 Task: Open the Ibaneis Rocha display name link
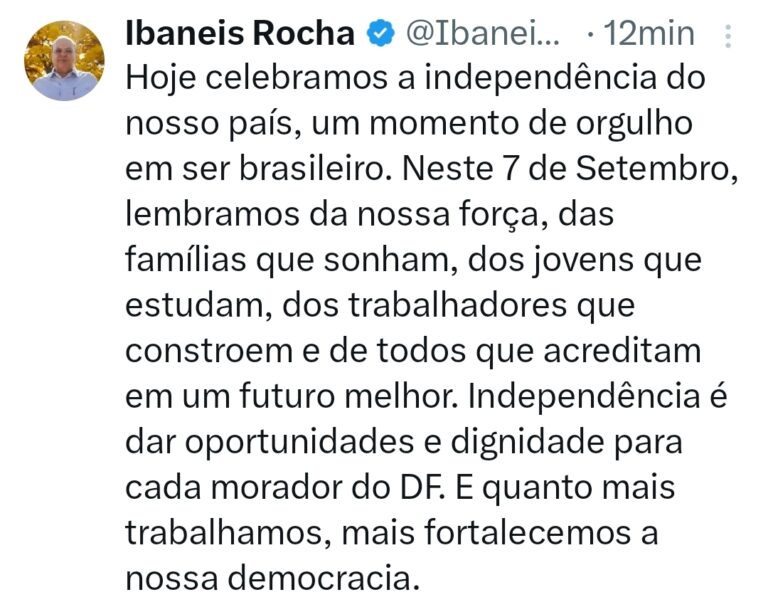(x=240, y=33)
